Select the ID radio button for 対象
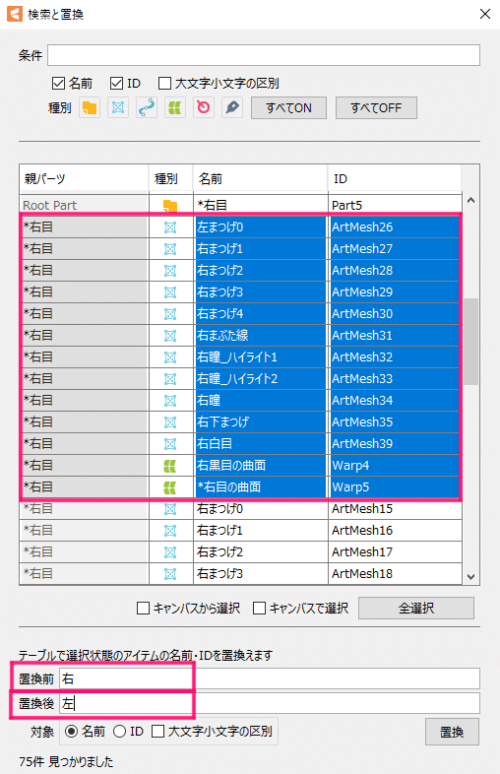Screen dimensions: 500x774 [x=120, y=731]
